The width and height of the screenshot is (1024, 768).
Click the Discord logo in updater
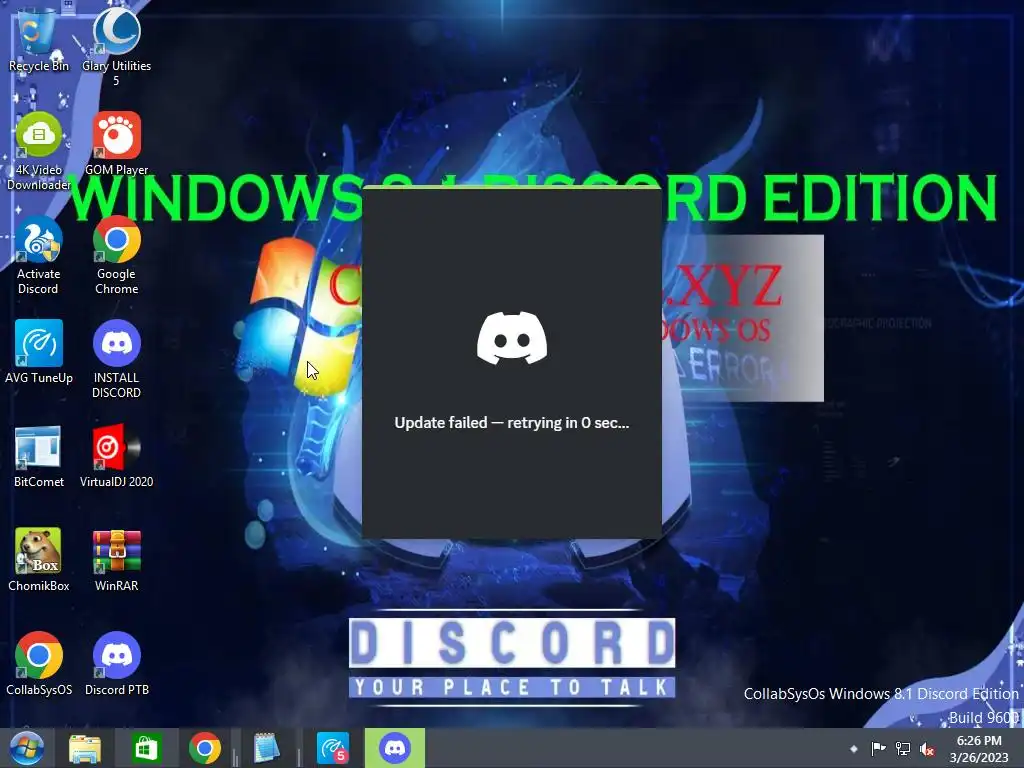(x=512, y=338)
